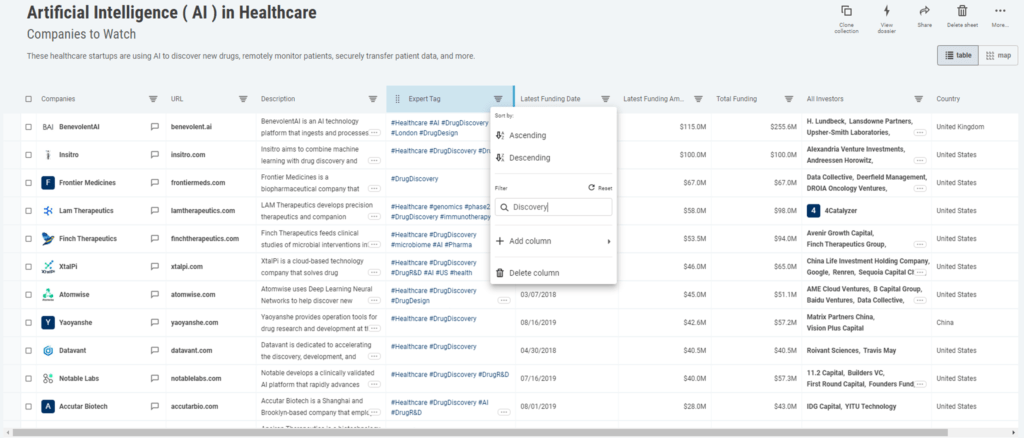1024x438 pixels.
Task: Open the notablelabs.com URL link
Action: [196, 379]
